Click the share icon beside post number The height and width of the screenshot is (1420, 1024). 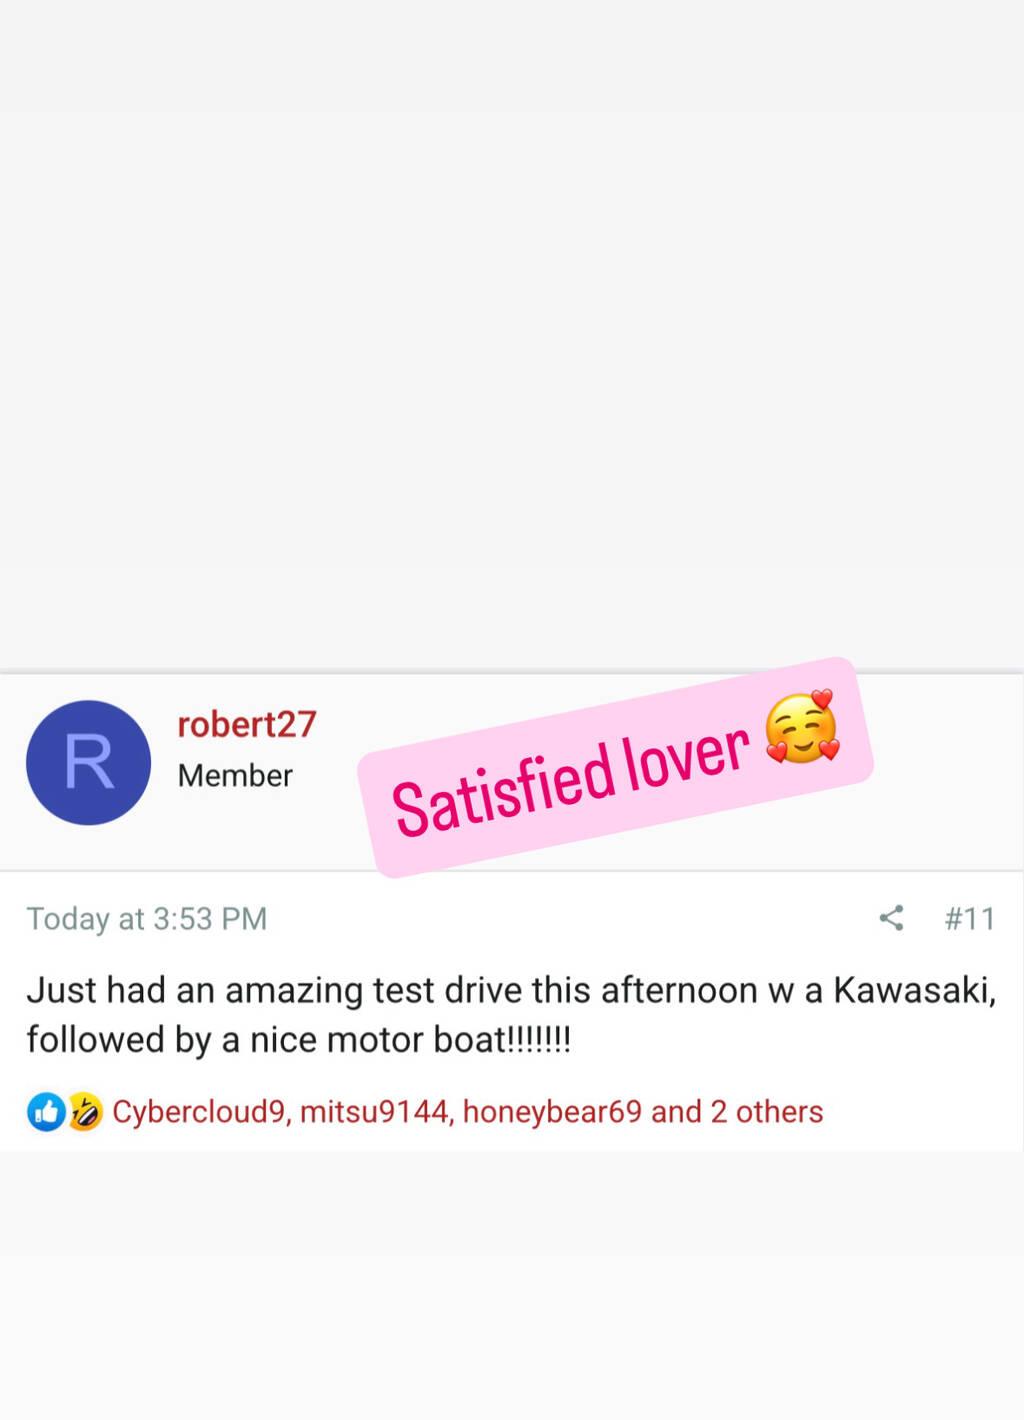click(x=891, y=918)
